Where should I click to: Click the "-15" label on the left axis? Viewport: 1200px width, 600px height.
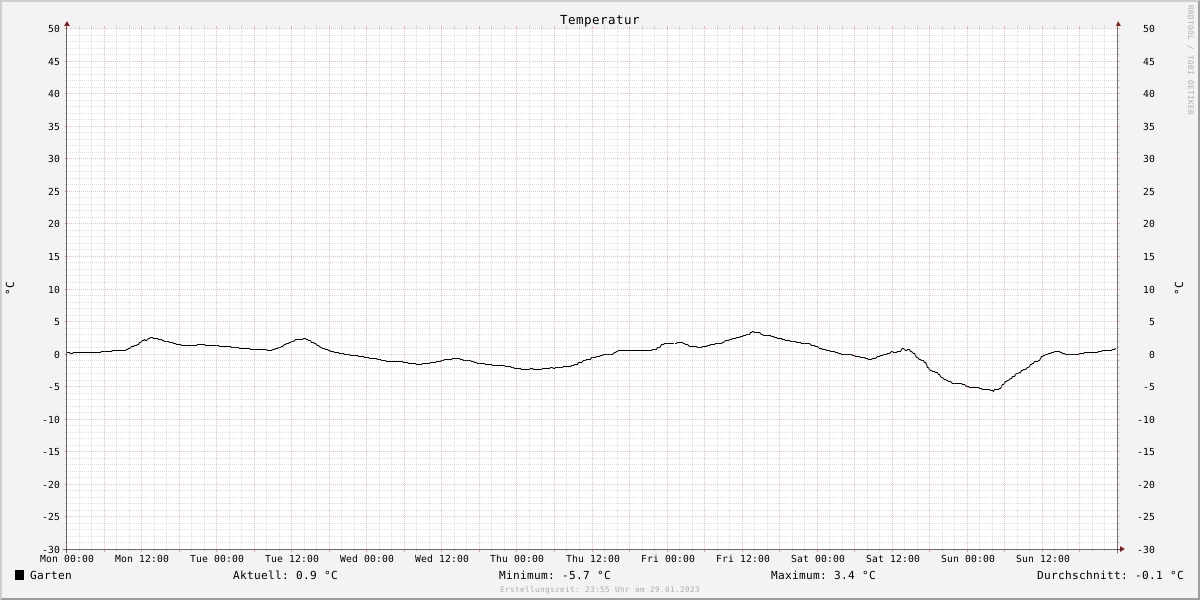(x=51, y=452)
